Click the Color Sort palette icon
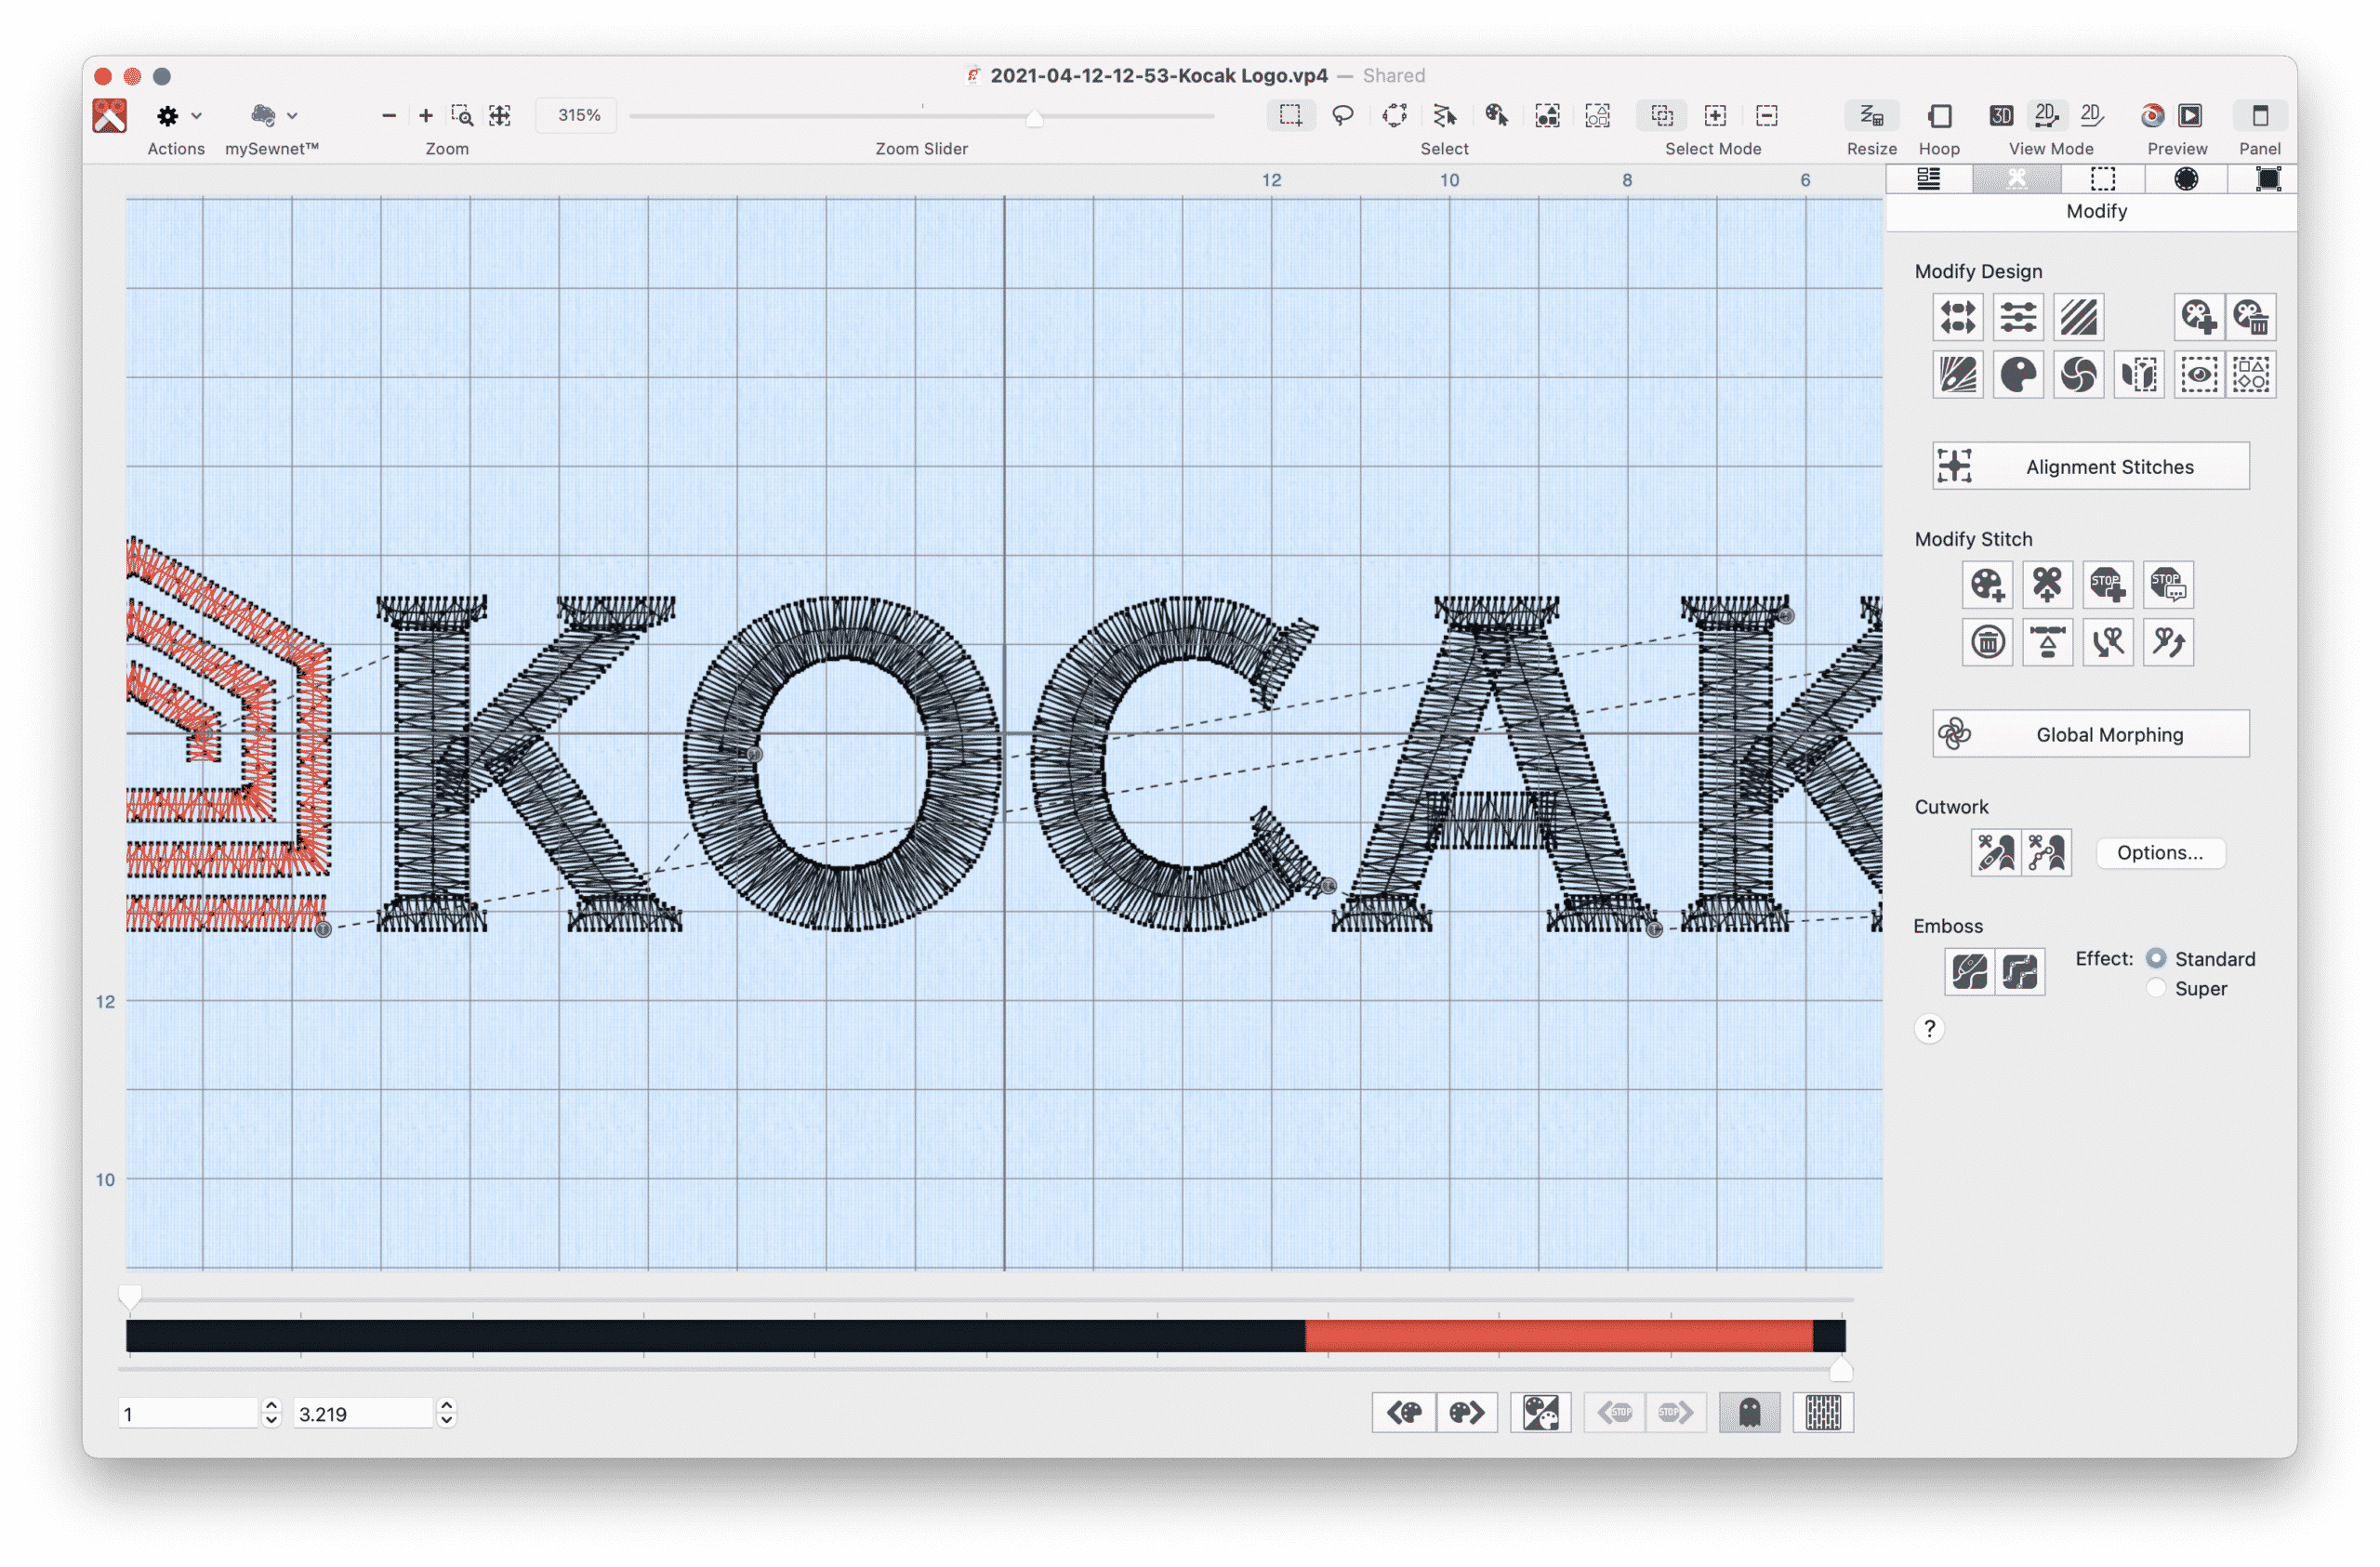This screenshot has height=1567, width=2380. pos(2018,375)
